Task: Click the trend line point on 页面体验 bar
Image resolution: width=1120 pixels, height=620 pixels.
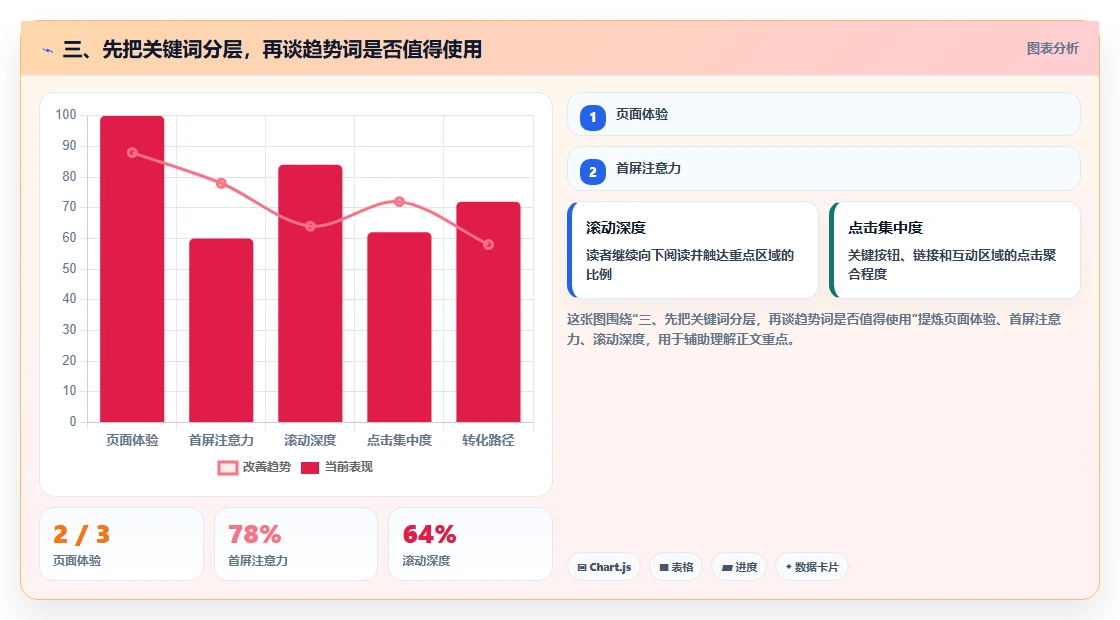Action: (x=132, y=153)
